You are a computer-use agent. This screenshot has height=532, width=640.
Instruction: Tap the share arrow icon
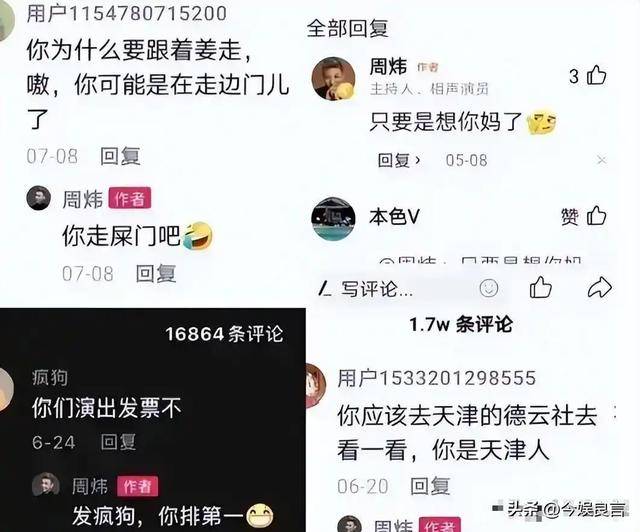[599, 287]
